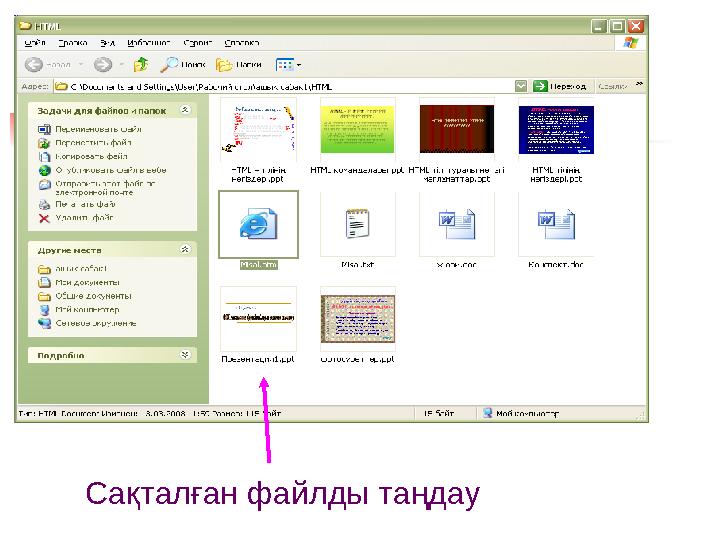The height and width of the screenshot is (540, 720).
Task: Select the Notepad .txt file icon
Action: click(x=358, y=224)
